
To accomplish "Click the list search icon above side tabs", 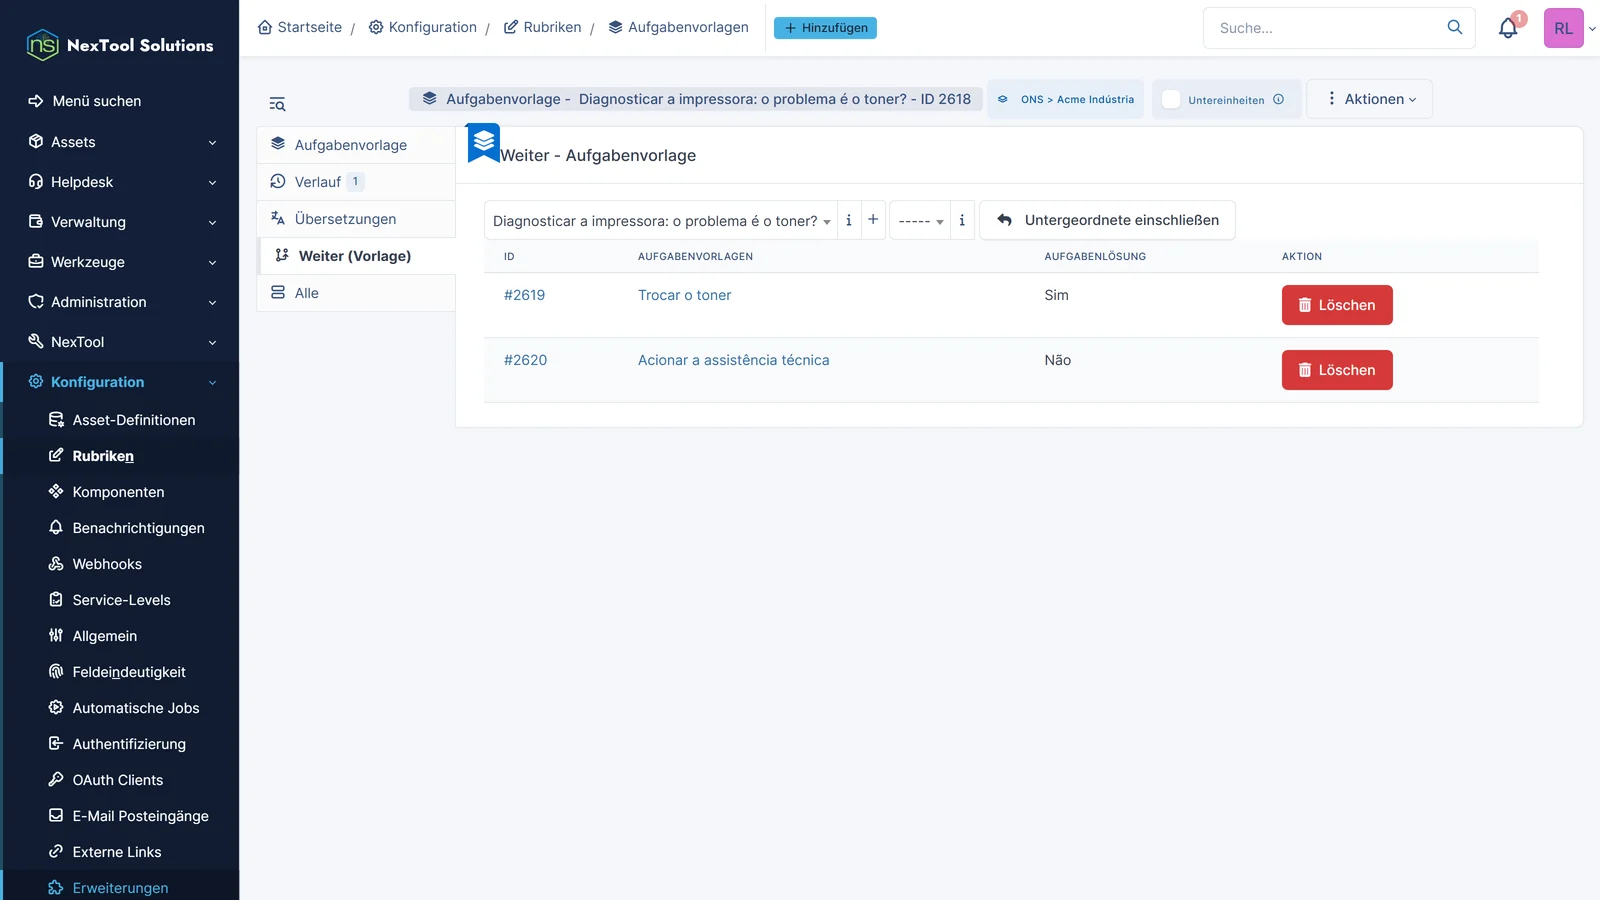I will (277, 104).
